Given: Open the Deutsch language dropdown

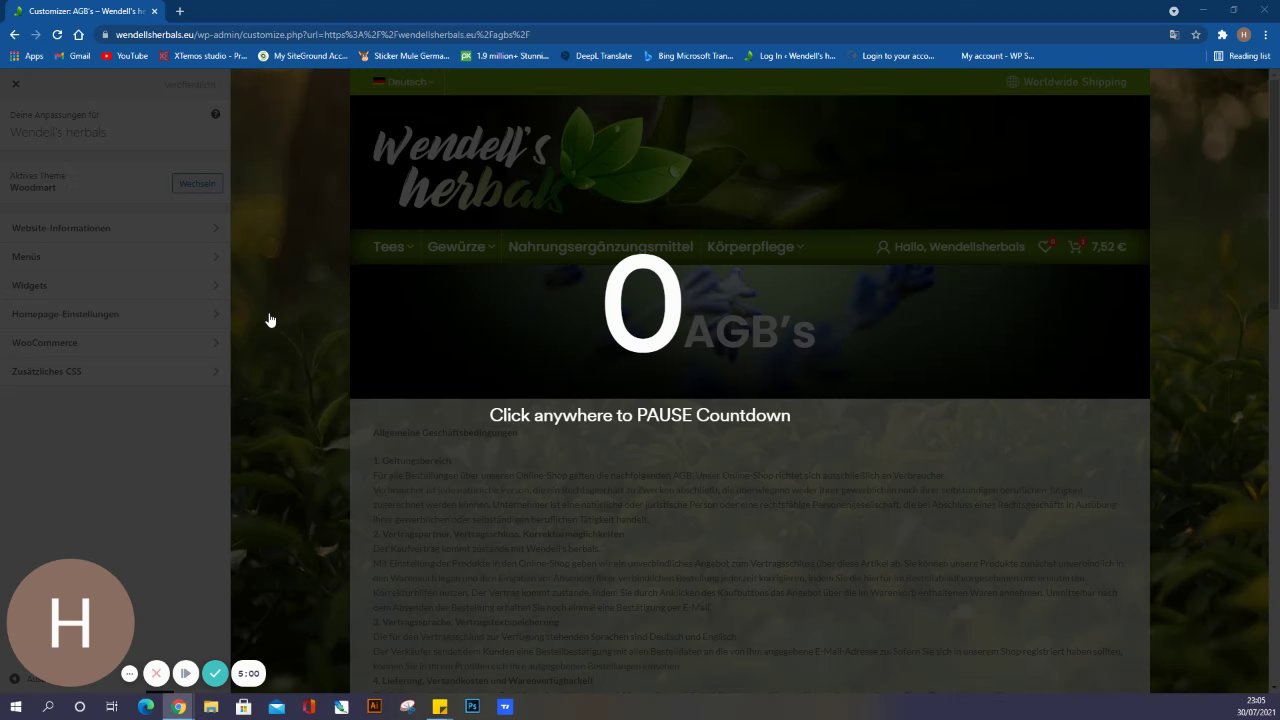Looking at the screenshot, I should pyautogui.click(x=404, y=82).
